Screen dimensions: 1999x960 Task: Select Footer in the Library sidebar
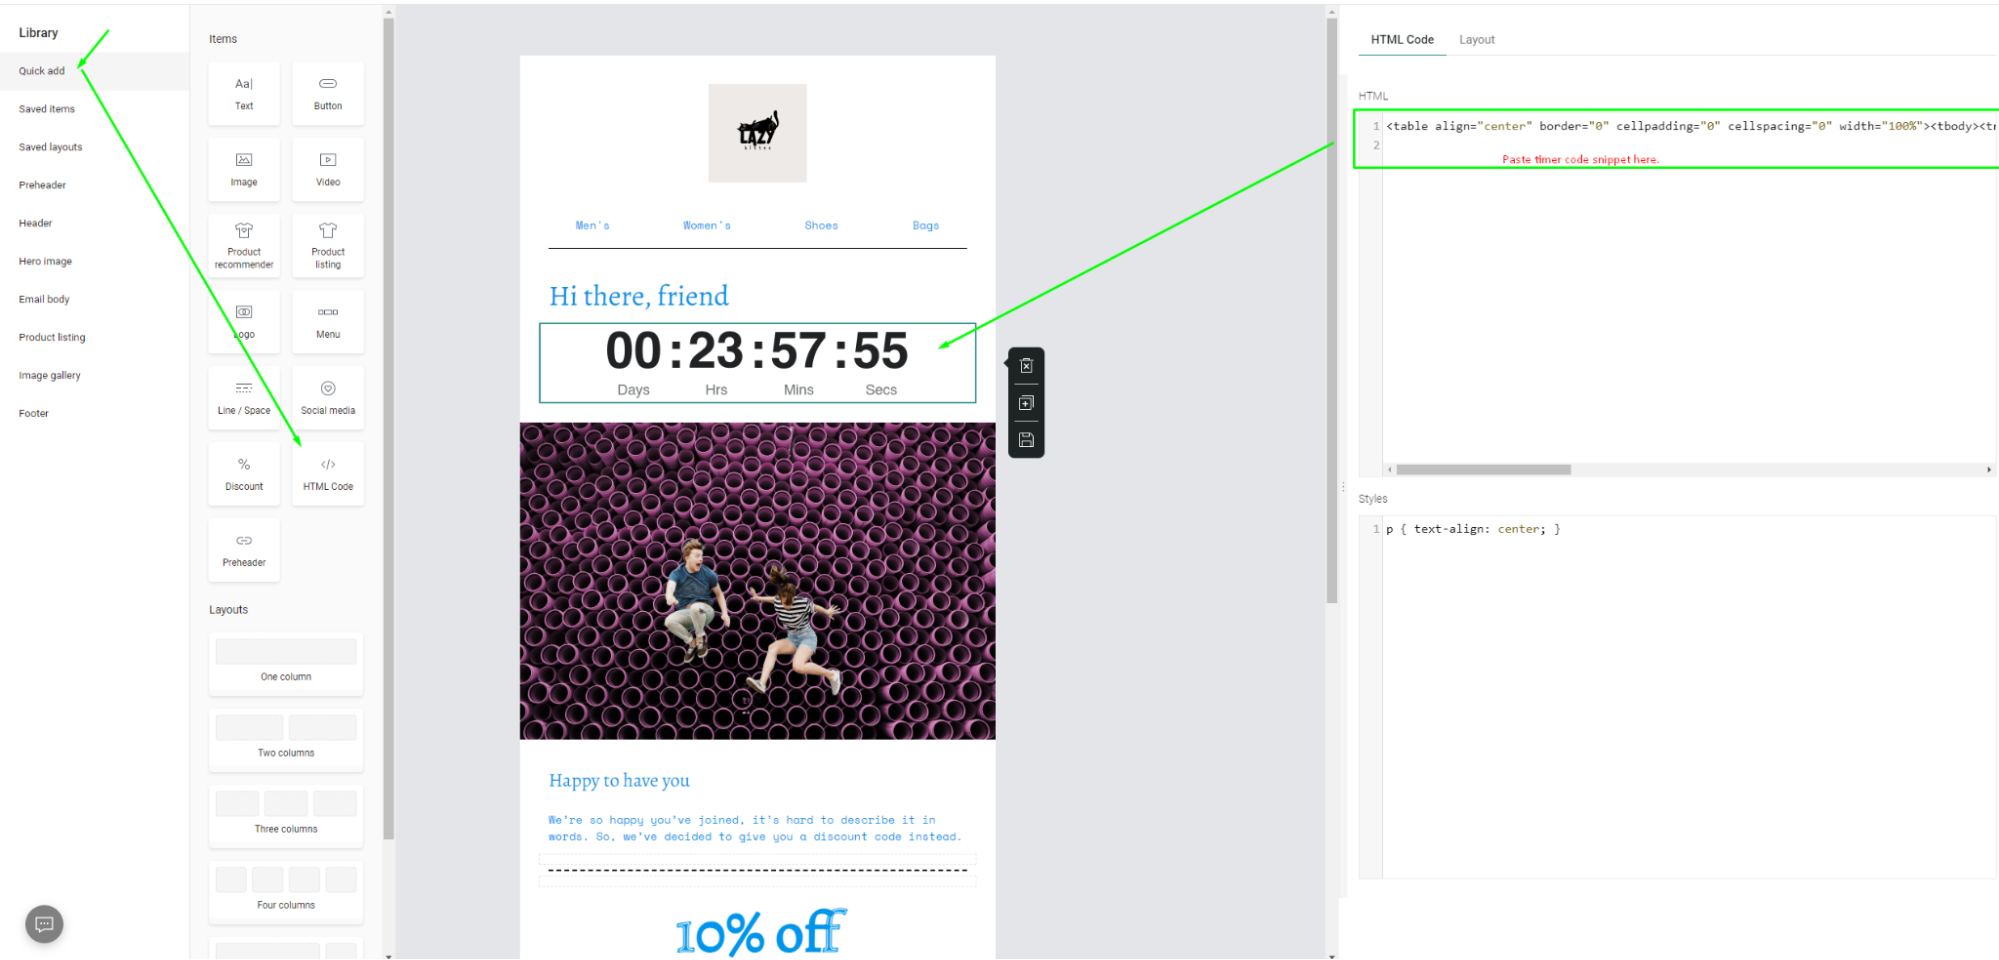pos(33,412)
